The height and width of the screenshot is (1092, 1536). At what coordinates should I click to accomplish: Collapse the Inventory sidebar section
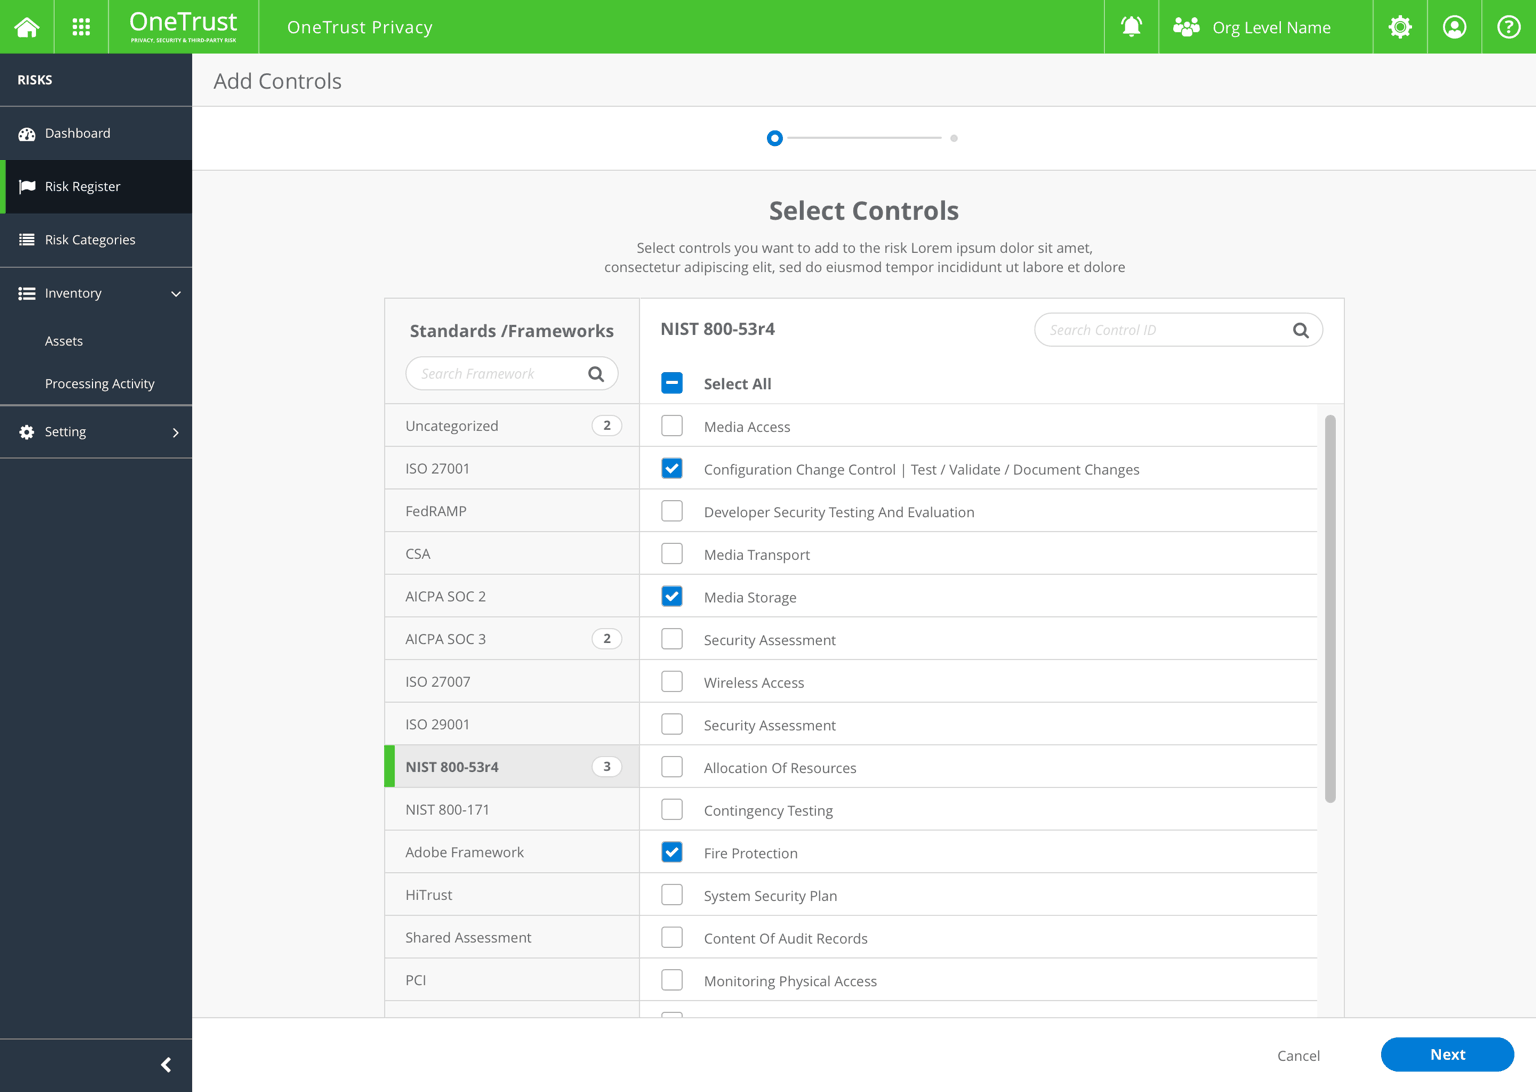coord(176,294)
